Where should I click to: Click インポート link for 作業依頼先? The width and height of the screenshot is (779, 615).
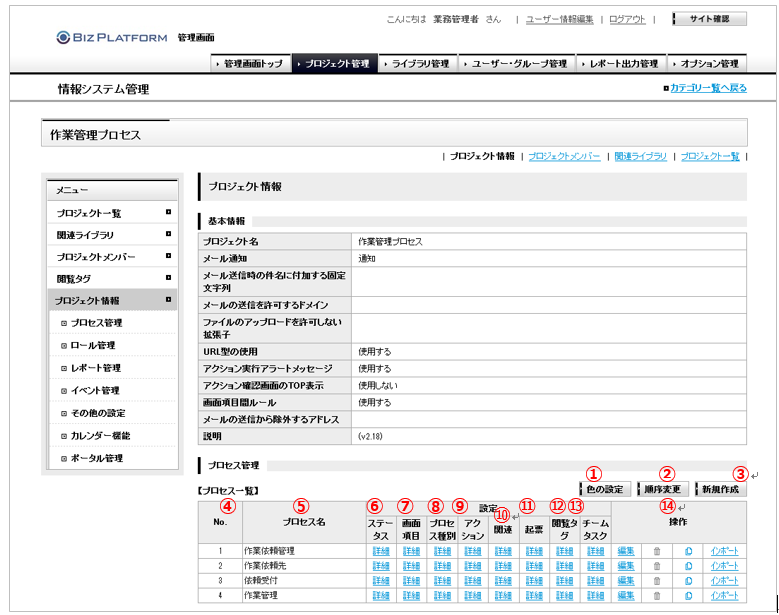[724, 566]
